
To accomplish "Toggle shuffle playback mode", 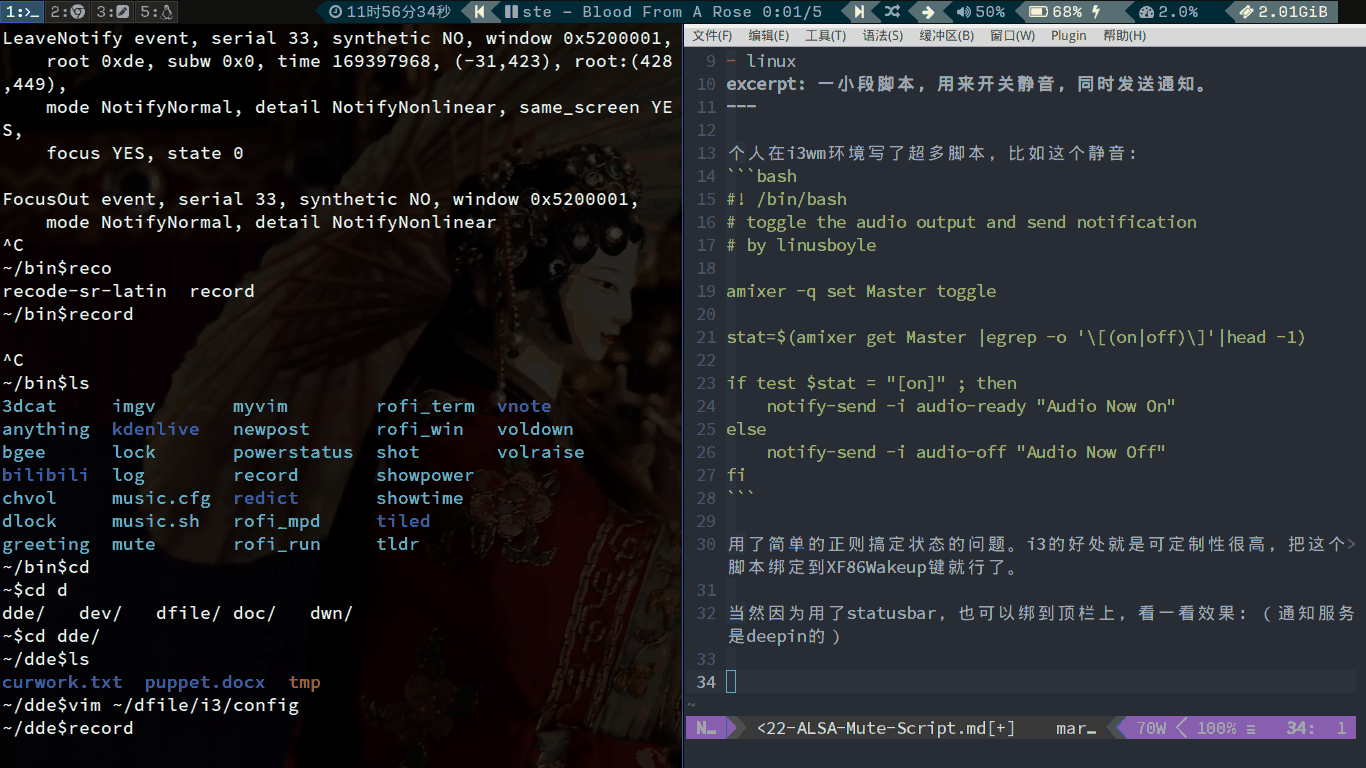I will point(892,12).
